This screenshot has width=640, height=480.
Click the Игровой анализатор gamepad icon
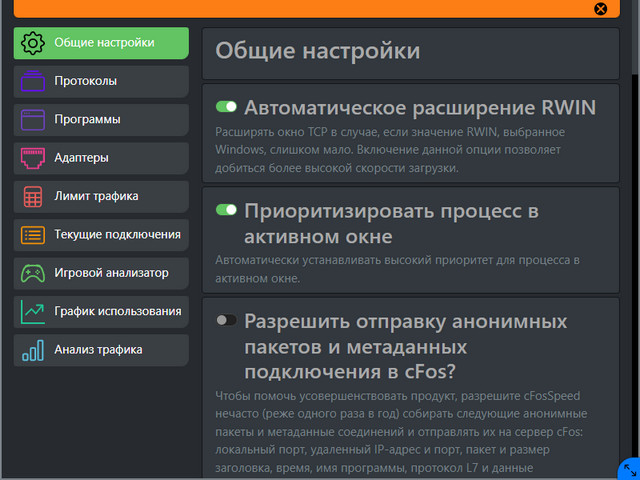pos(33,273)
